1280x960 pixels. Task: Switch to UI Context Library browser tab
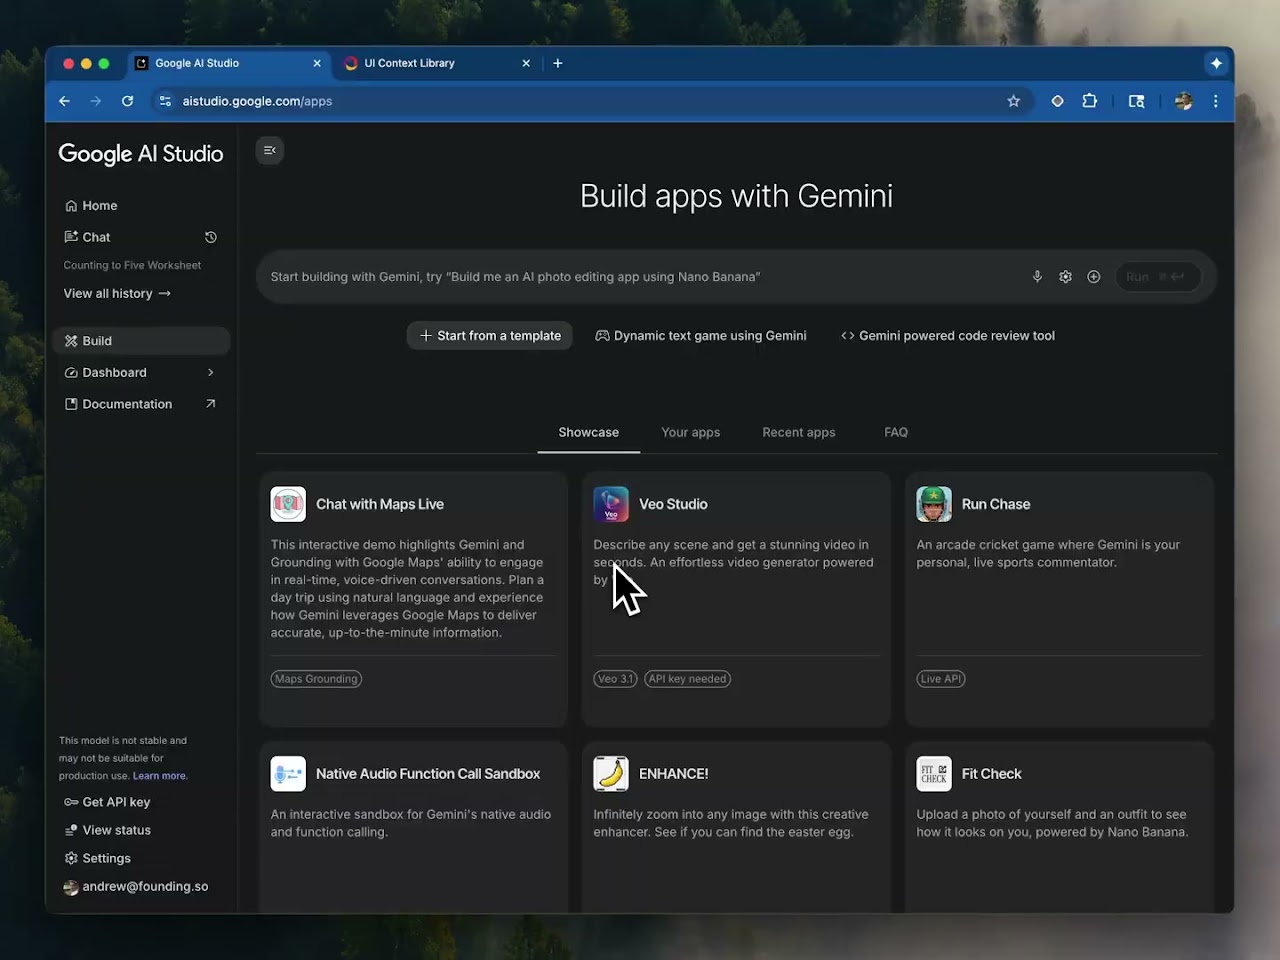pos(437,63)
